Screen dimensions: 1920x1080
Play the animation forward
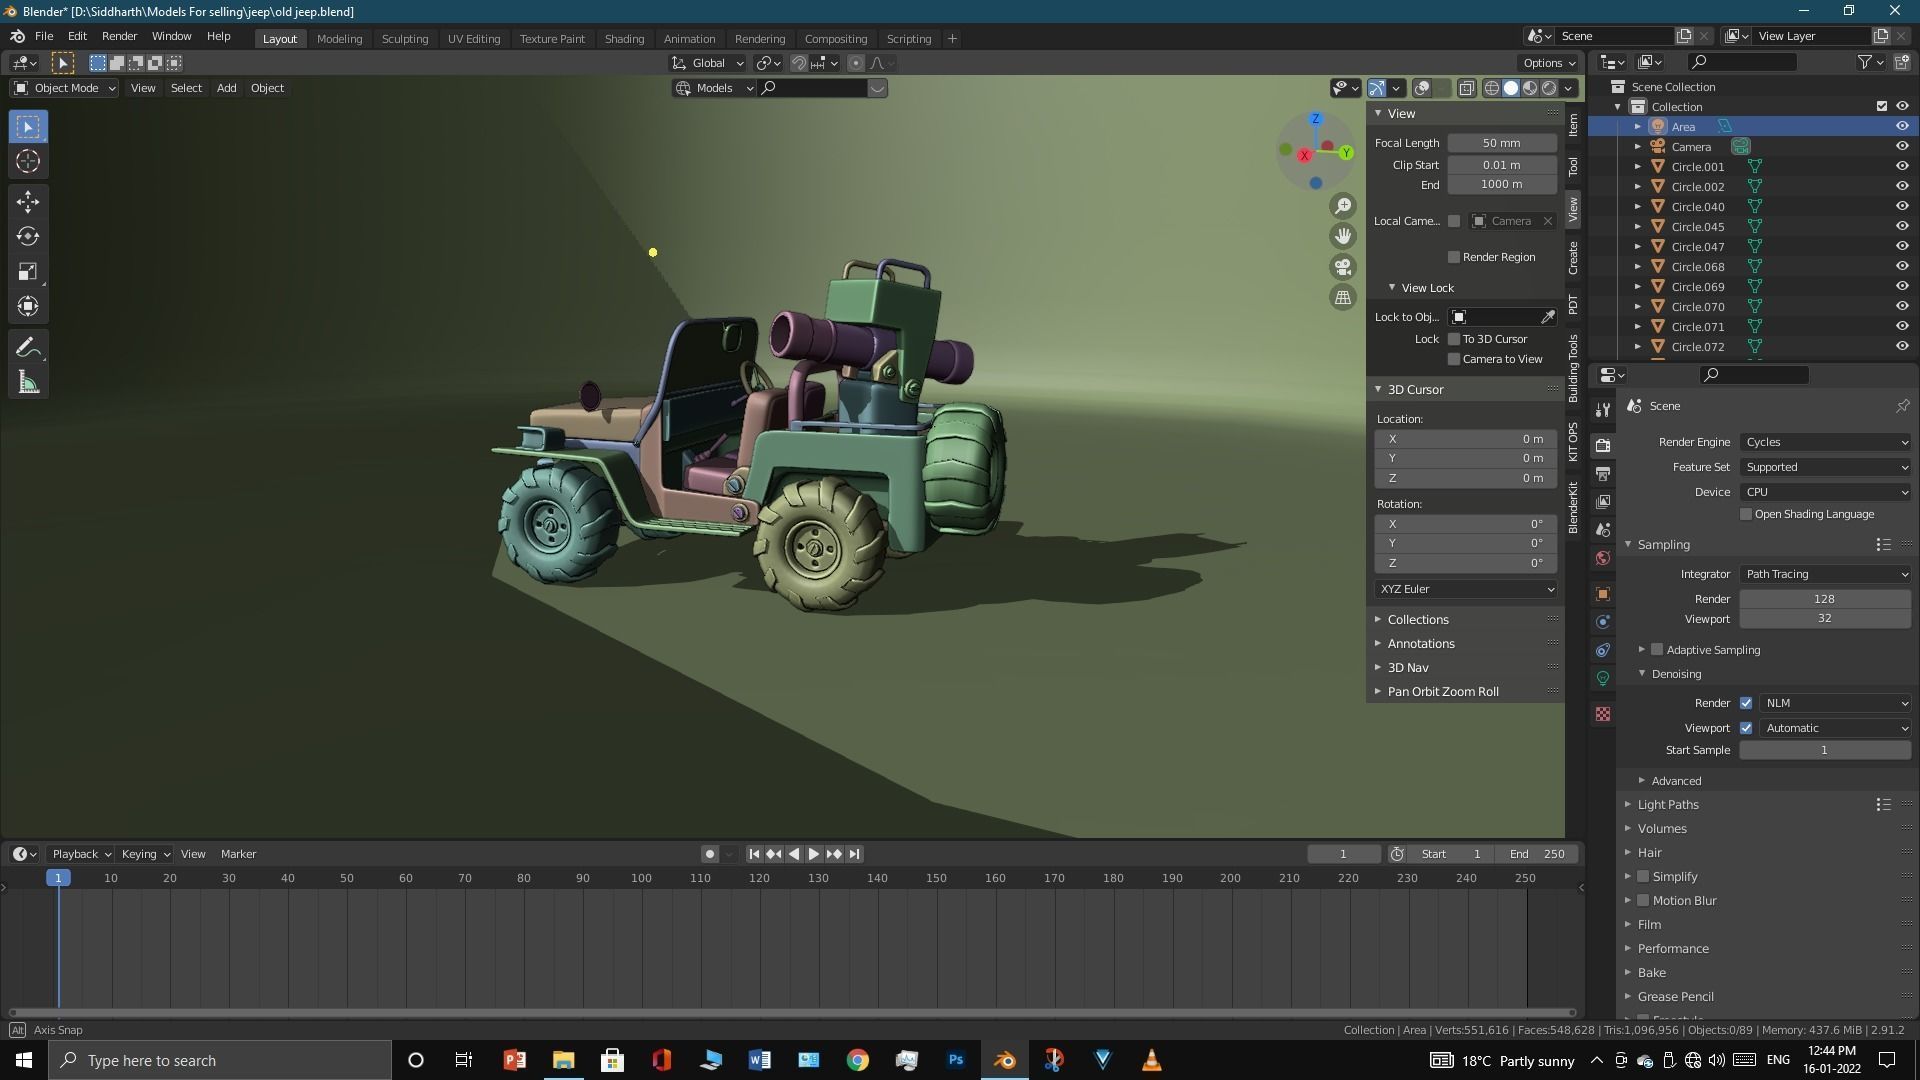tap(814, 854)
